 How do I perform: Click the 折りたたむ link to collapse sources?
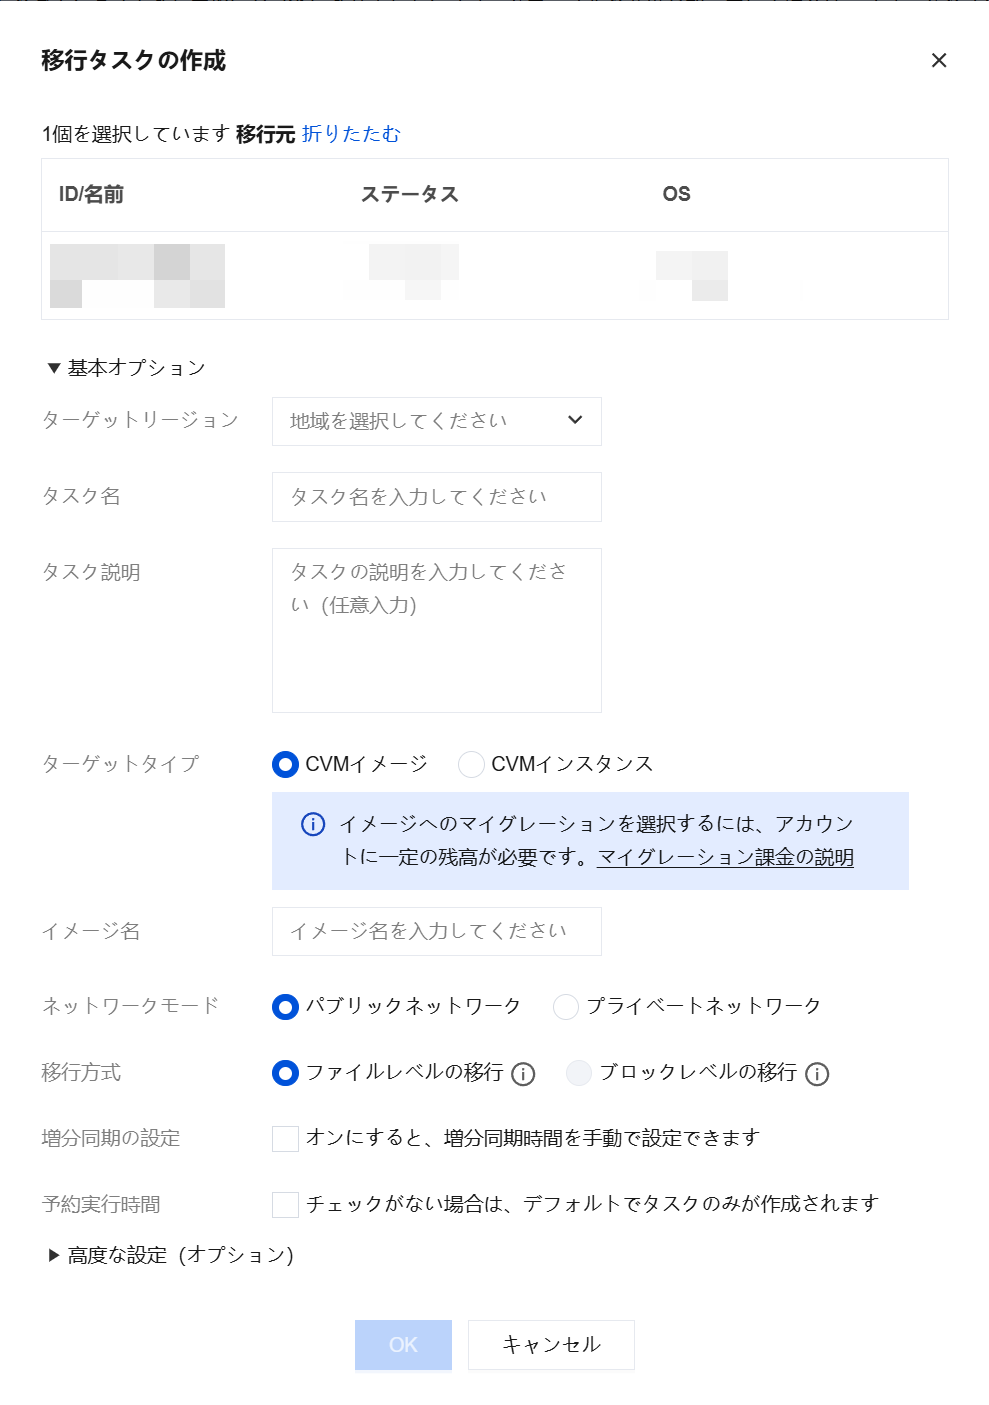coord(351,134)
